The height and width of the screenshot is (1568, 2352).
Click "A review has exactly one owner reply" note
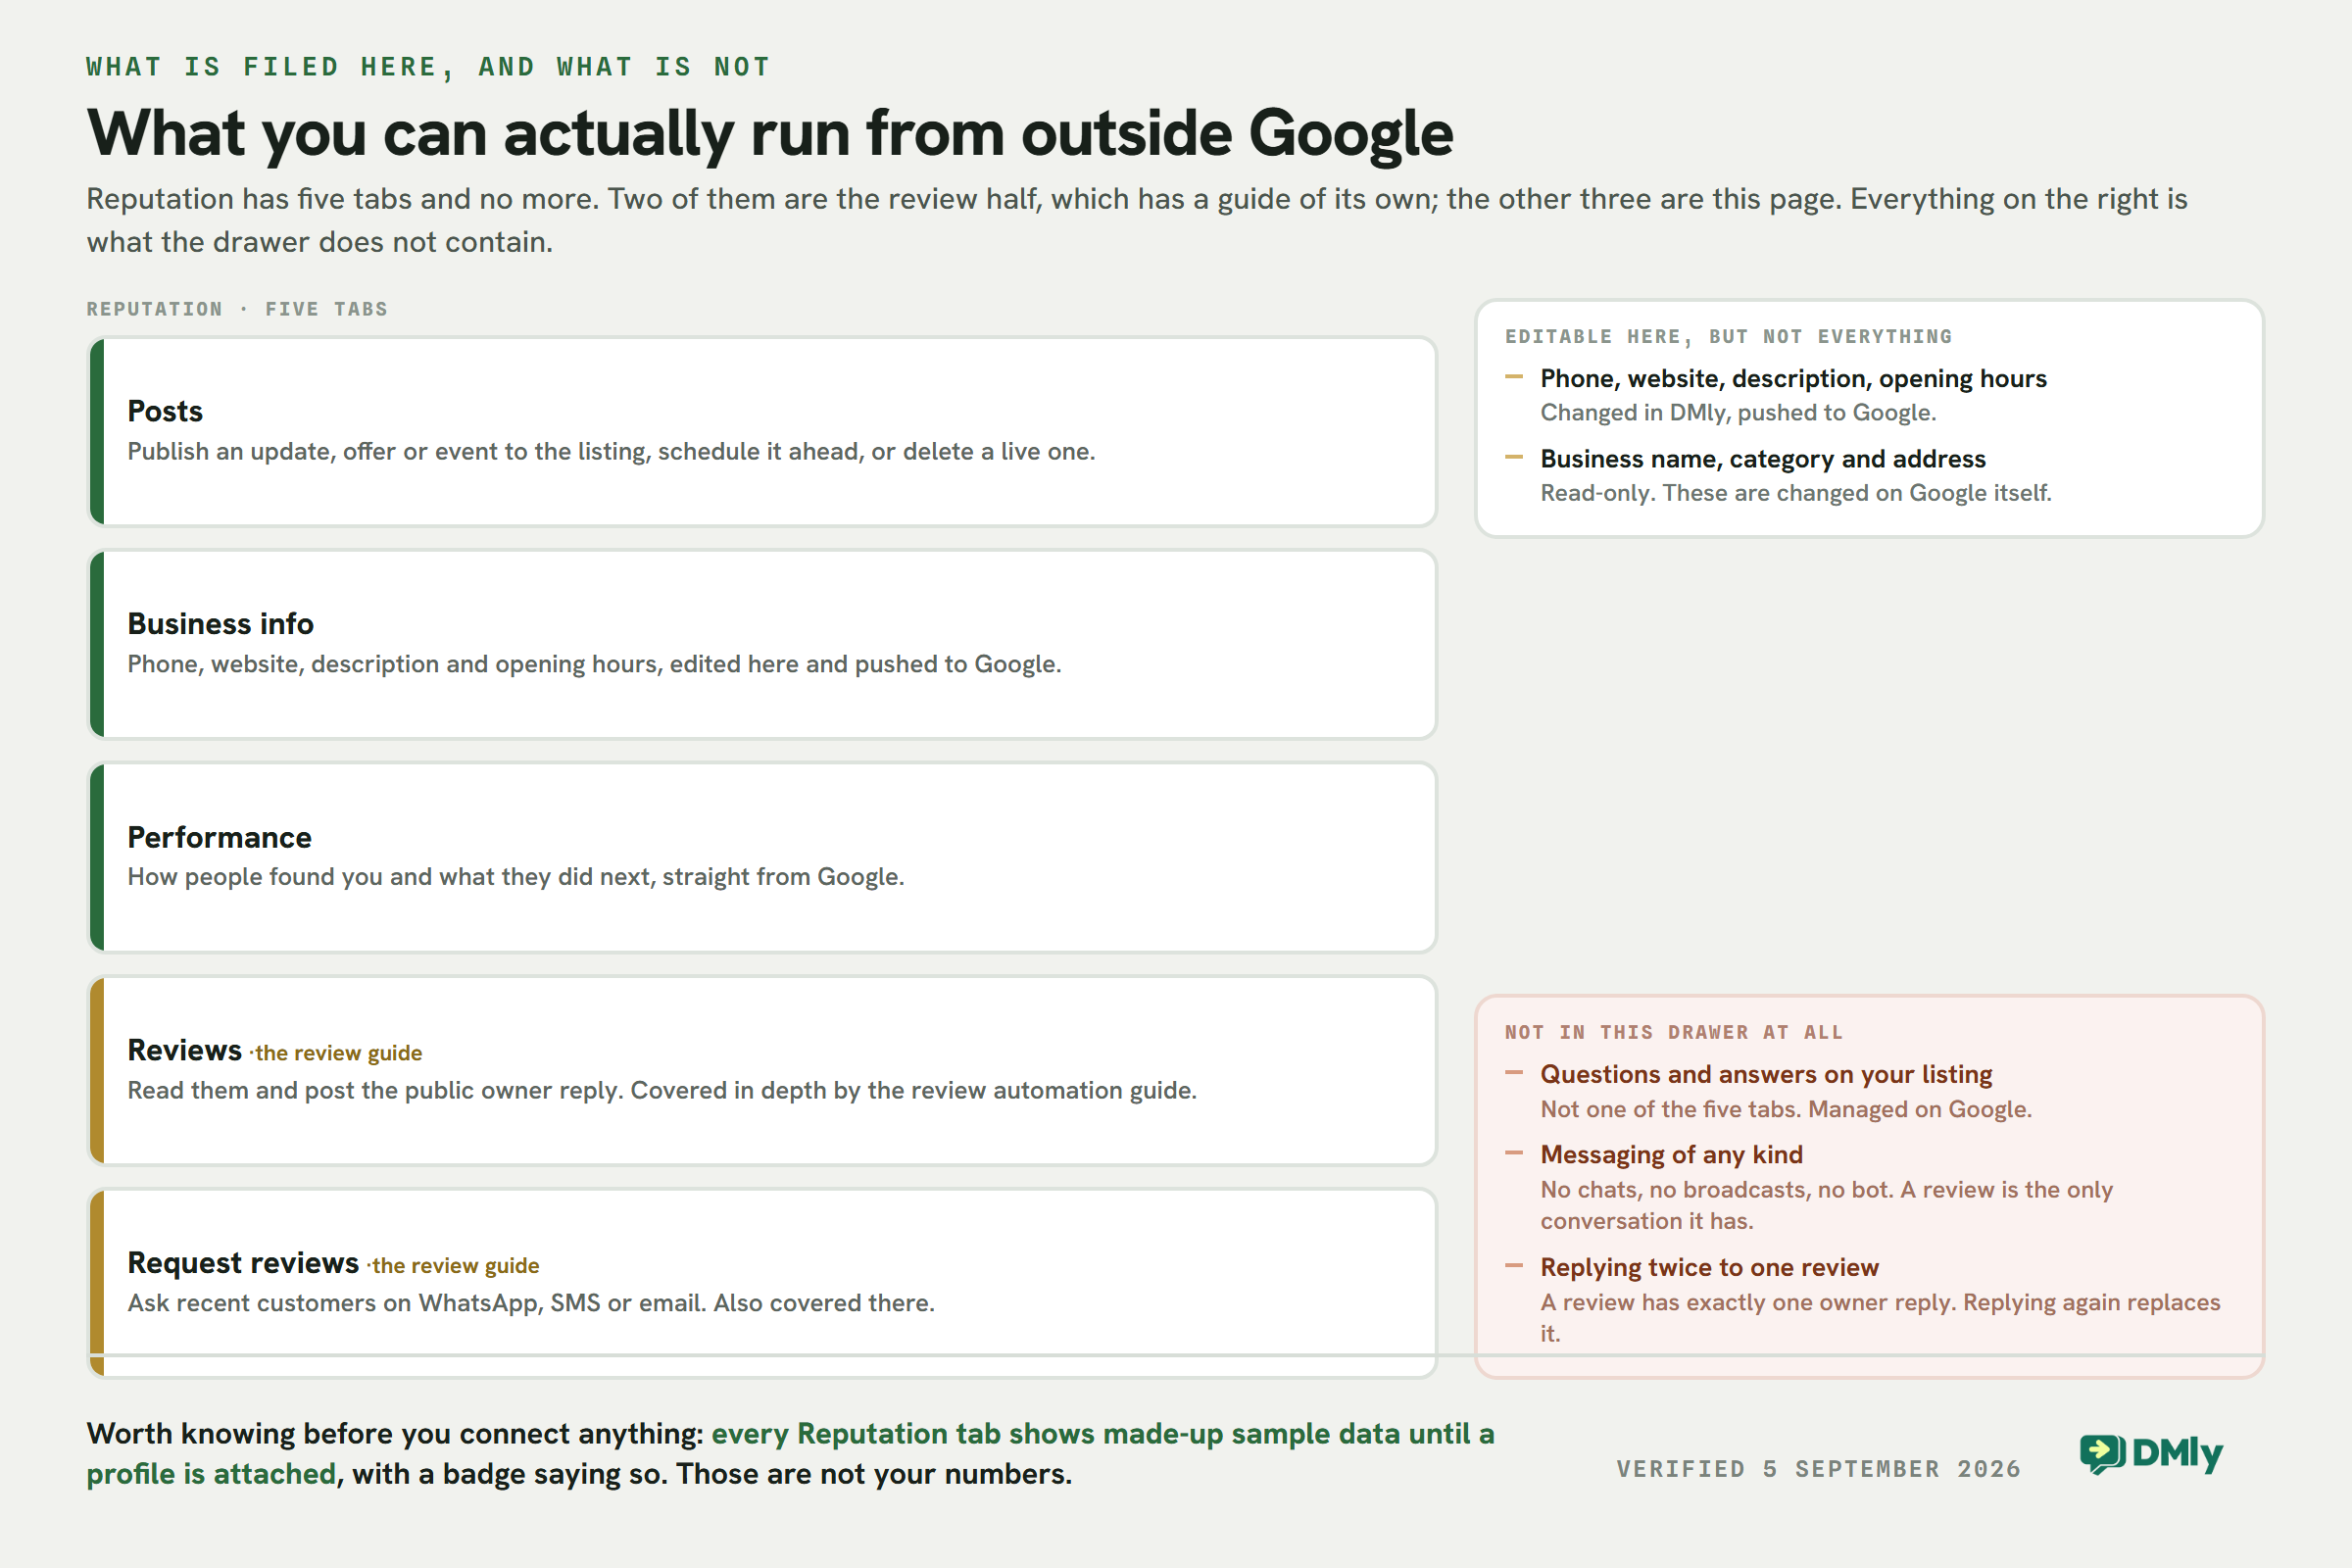coord(1880,1318)
